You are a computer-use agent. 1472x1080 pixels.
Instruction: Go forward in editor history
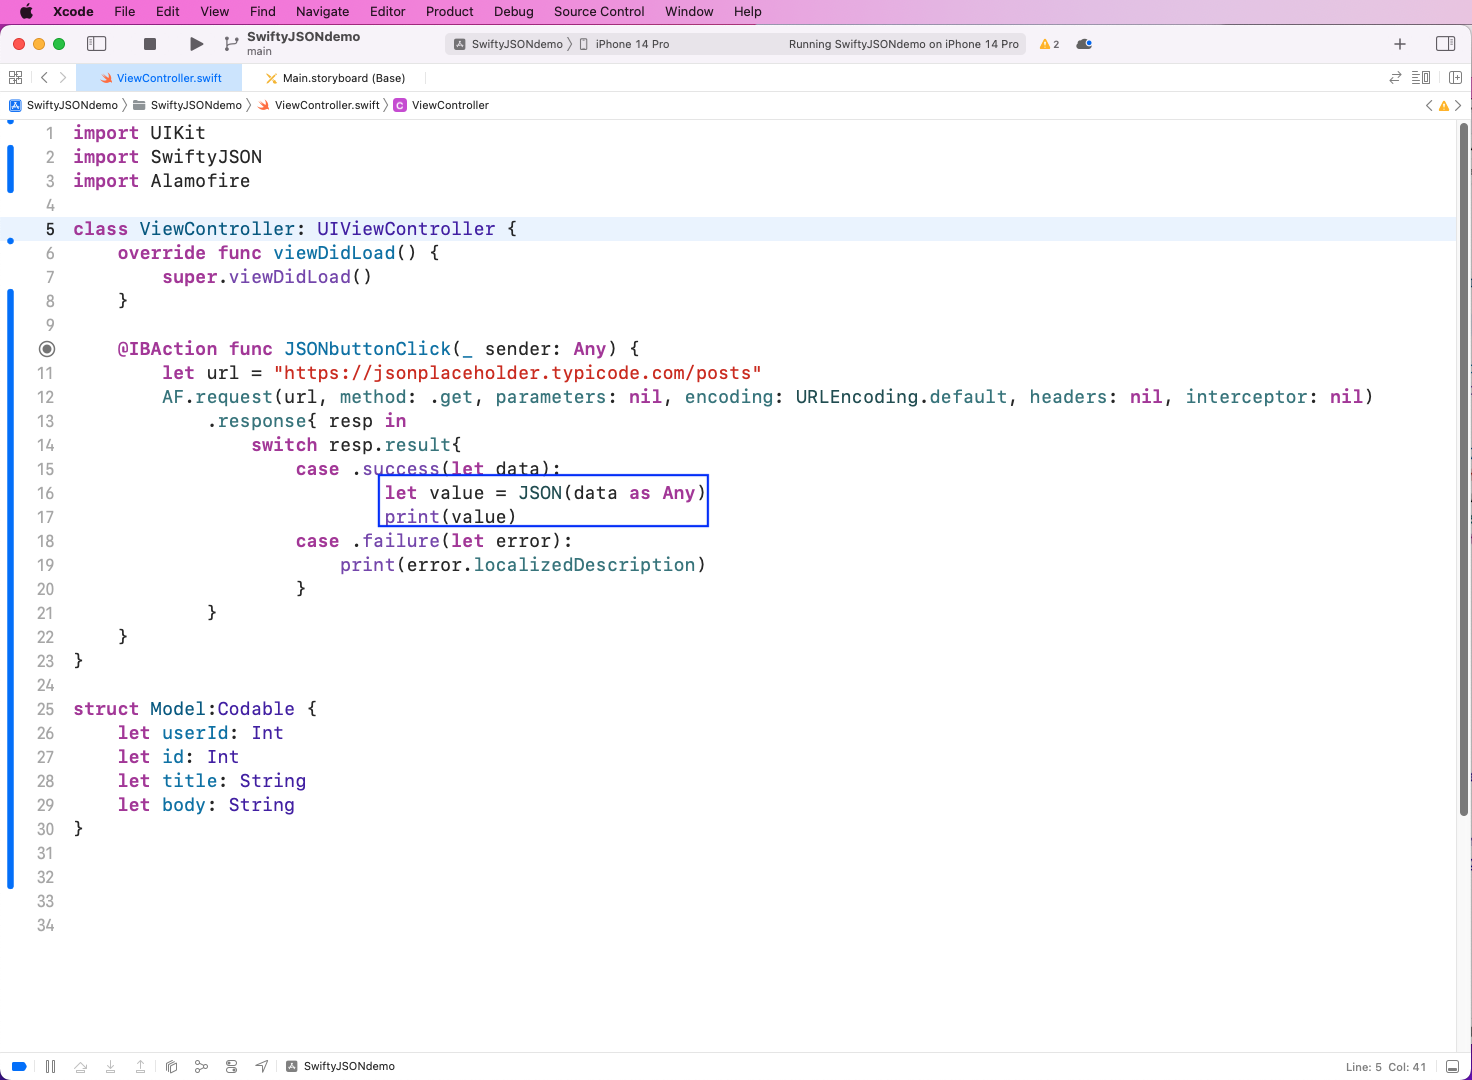tap(63, 77)
